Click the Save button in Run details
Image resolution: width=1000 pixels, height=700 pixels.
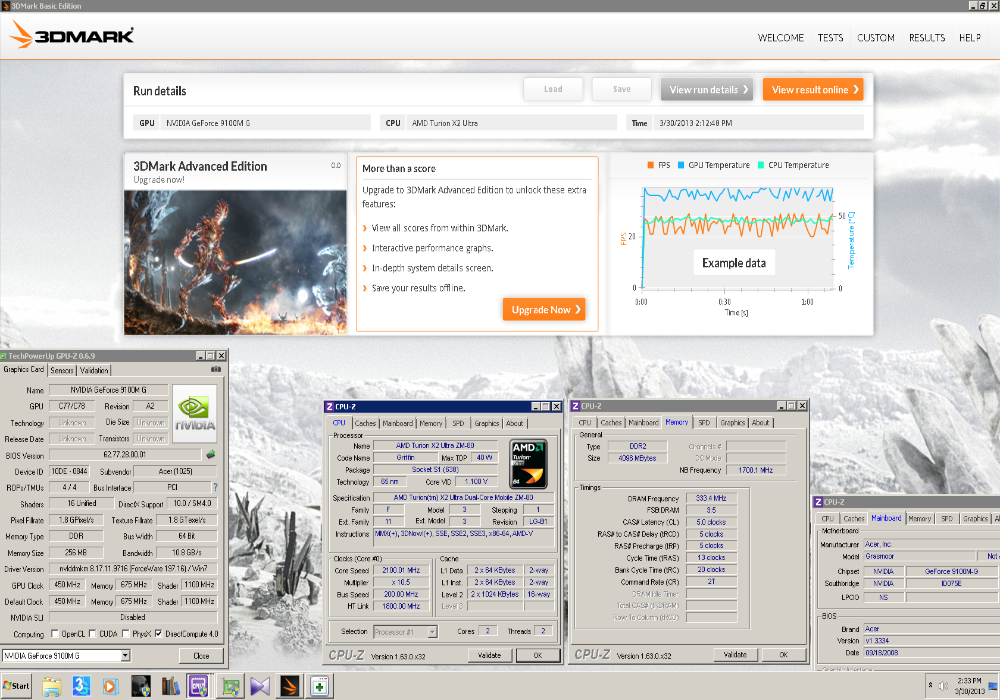622,89
